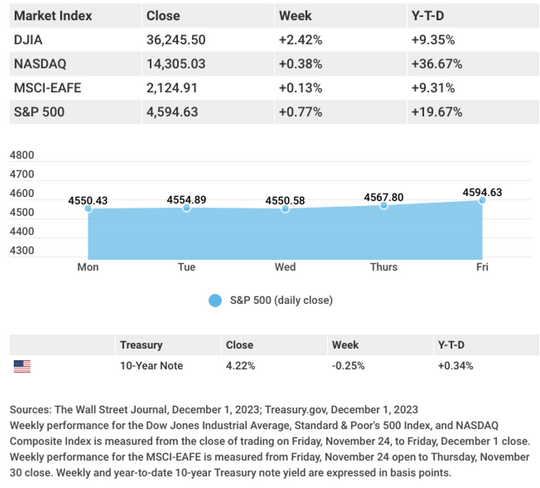Click the Y-T-D header in index table
The height and width of the screenshot is (488, 540).
point(428,16)
